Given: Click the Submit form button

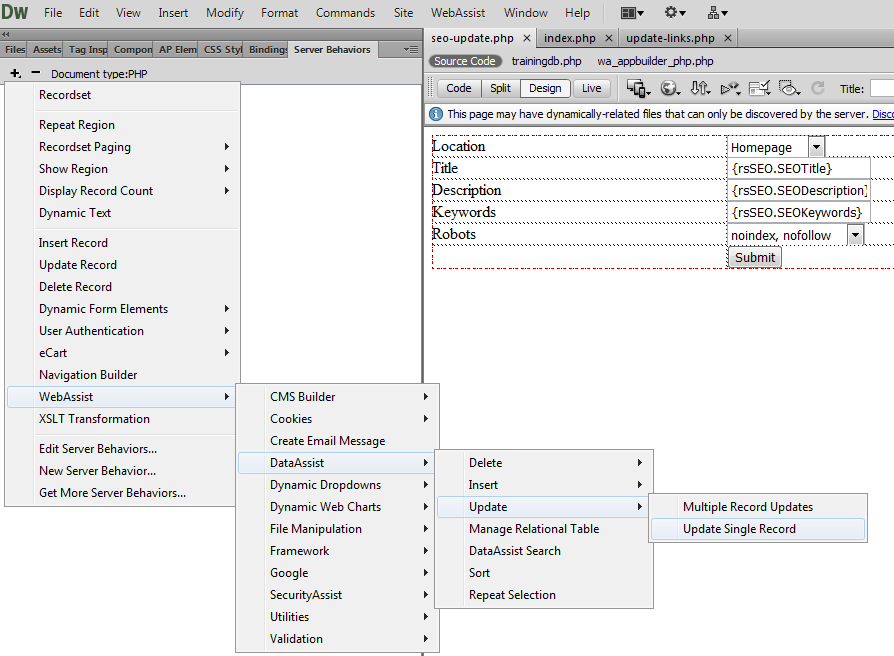Looking at the screenshot, I should 755,258.
